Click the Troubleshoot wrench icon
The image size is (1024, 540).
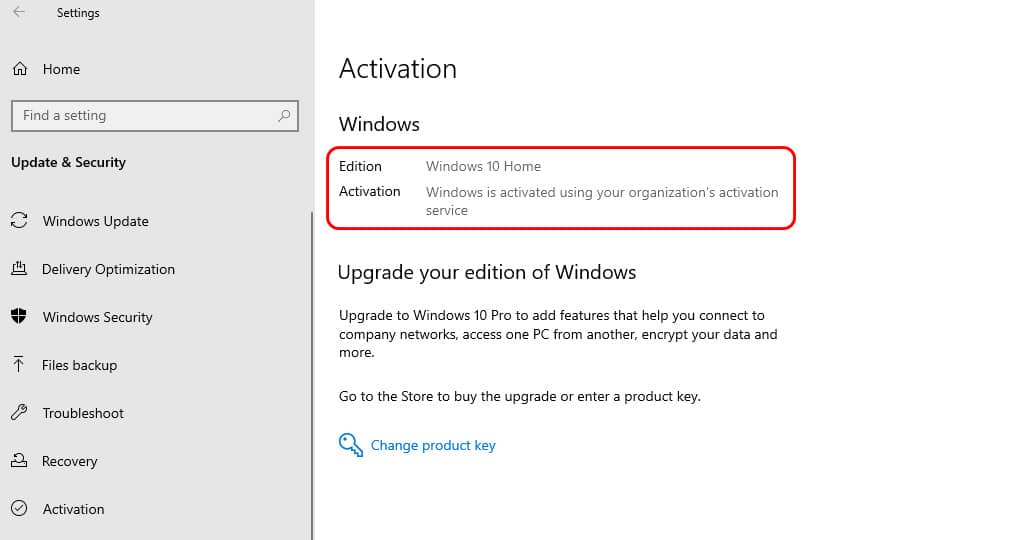click(x=20, y=413)
